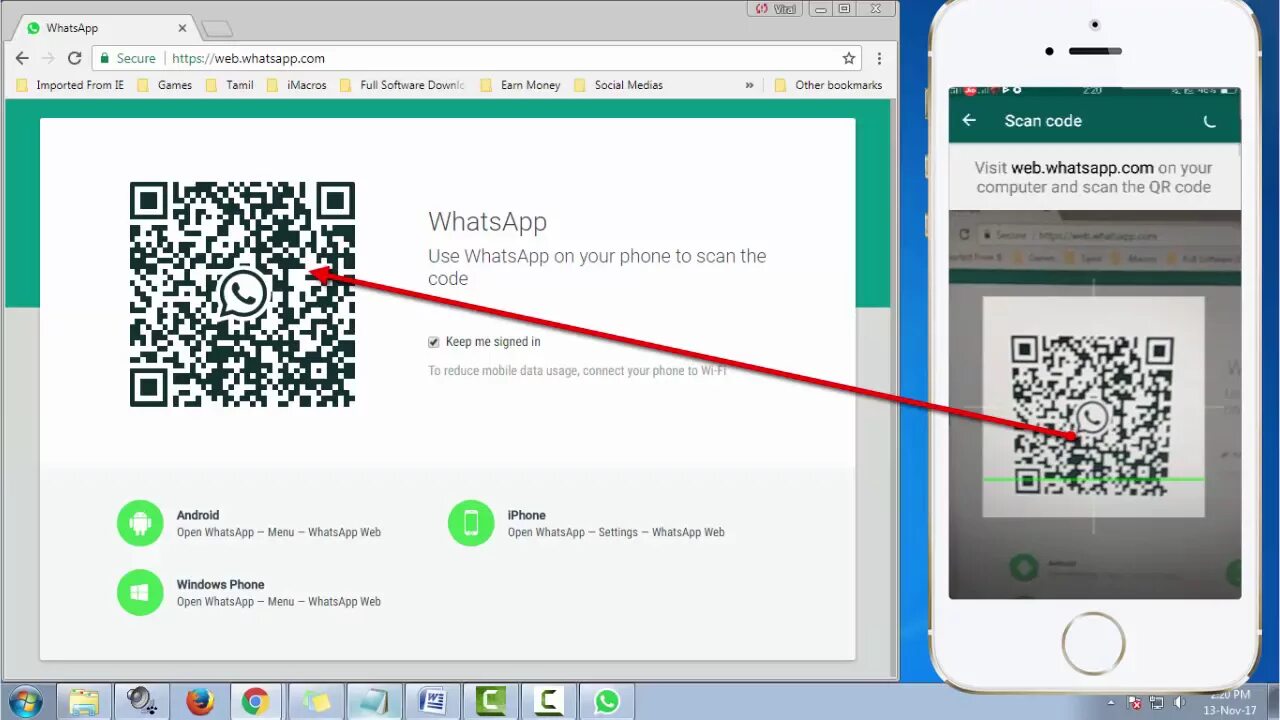1280x720 pixels.
Task: Bookmark this page with the star icon
Action: click(x=849, y=58)
